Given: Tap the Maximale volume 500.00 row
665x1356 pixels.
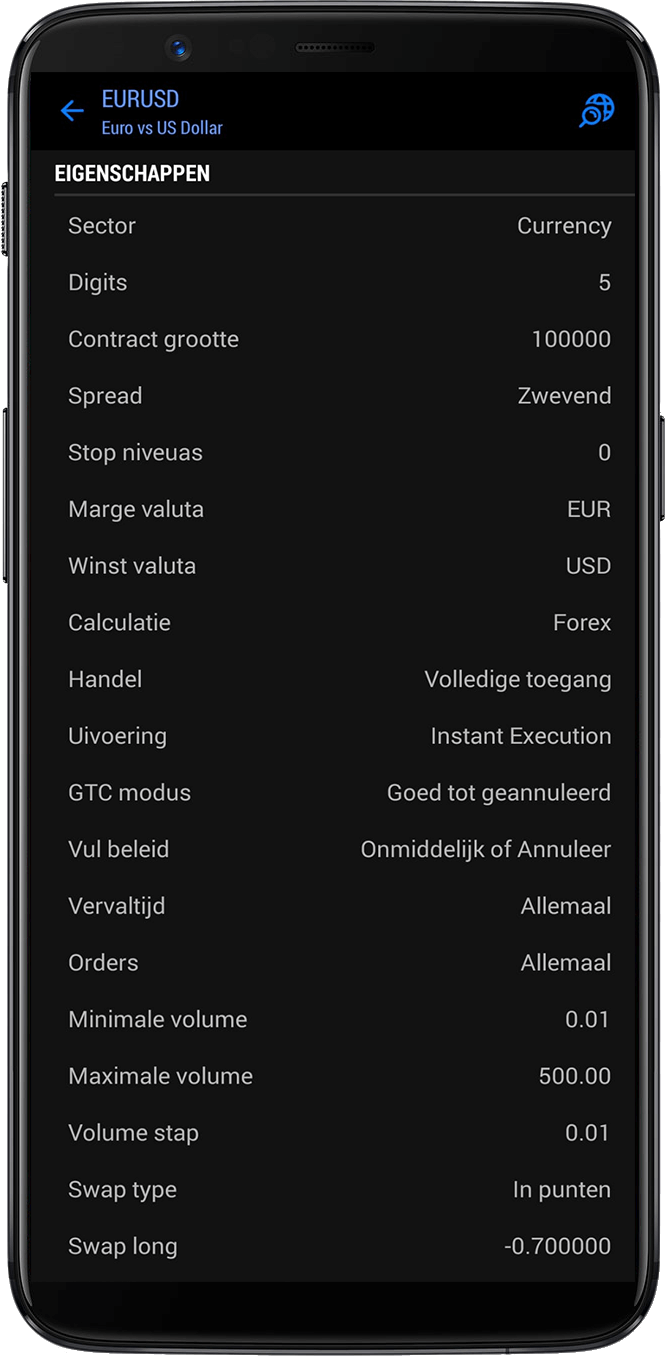Looking at the screenshot, I should click(x=332, y=1076).
